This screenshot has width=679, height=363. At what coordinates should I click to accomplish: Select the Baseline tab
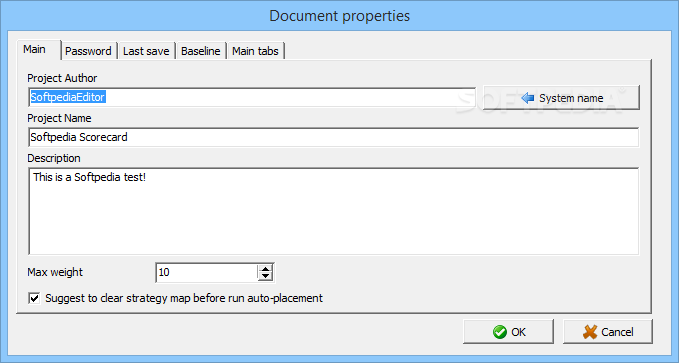pyautogui.click(x=200, y=51)
